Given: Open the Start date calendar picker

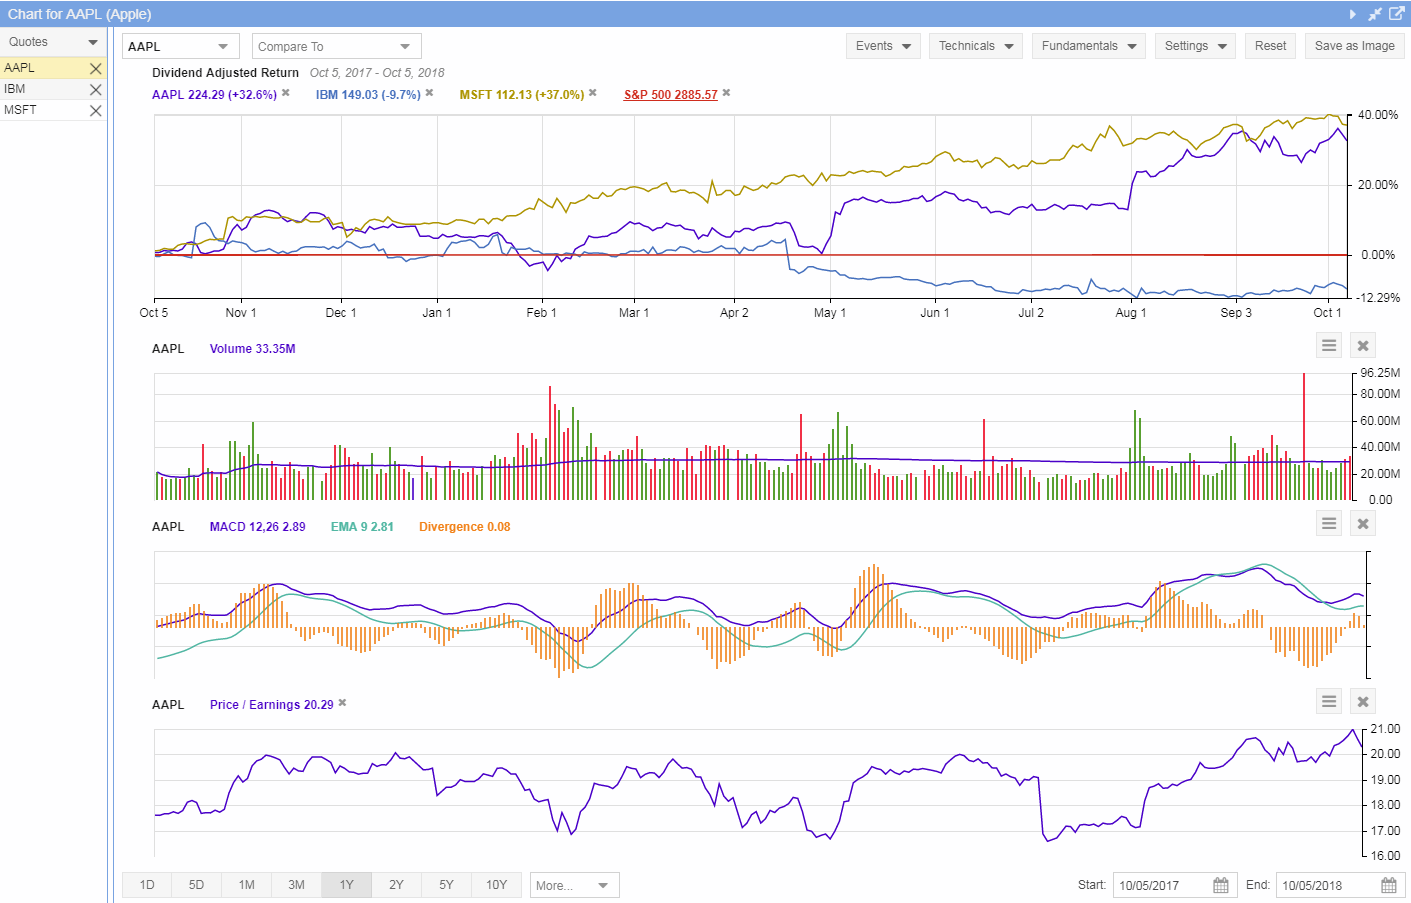Looking at the screenshot, I should pyautogui.click(x=1221, y=885).
